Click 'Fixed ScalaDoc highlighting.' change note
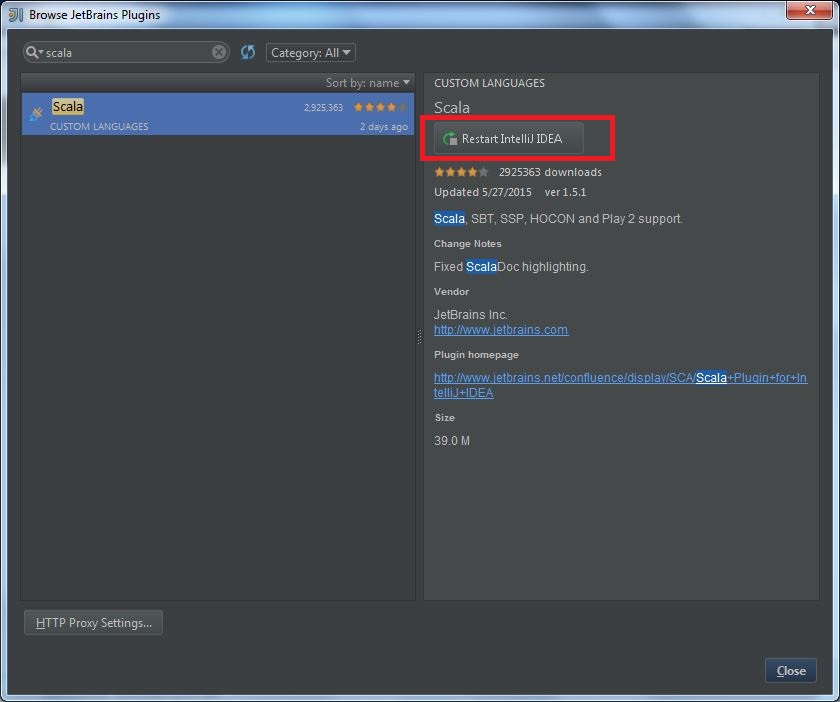This screenshot has width=840, height=702. coord(511,266)
